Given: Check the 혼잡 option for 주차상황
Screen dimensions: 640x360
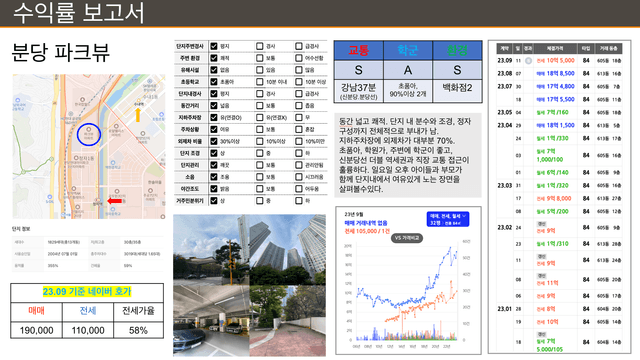Looking at the screenshot, I should click(299, 129).
